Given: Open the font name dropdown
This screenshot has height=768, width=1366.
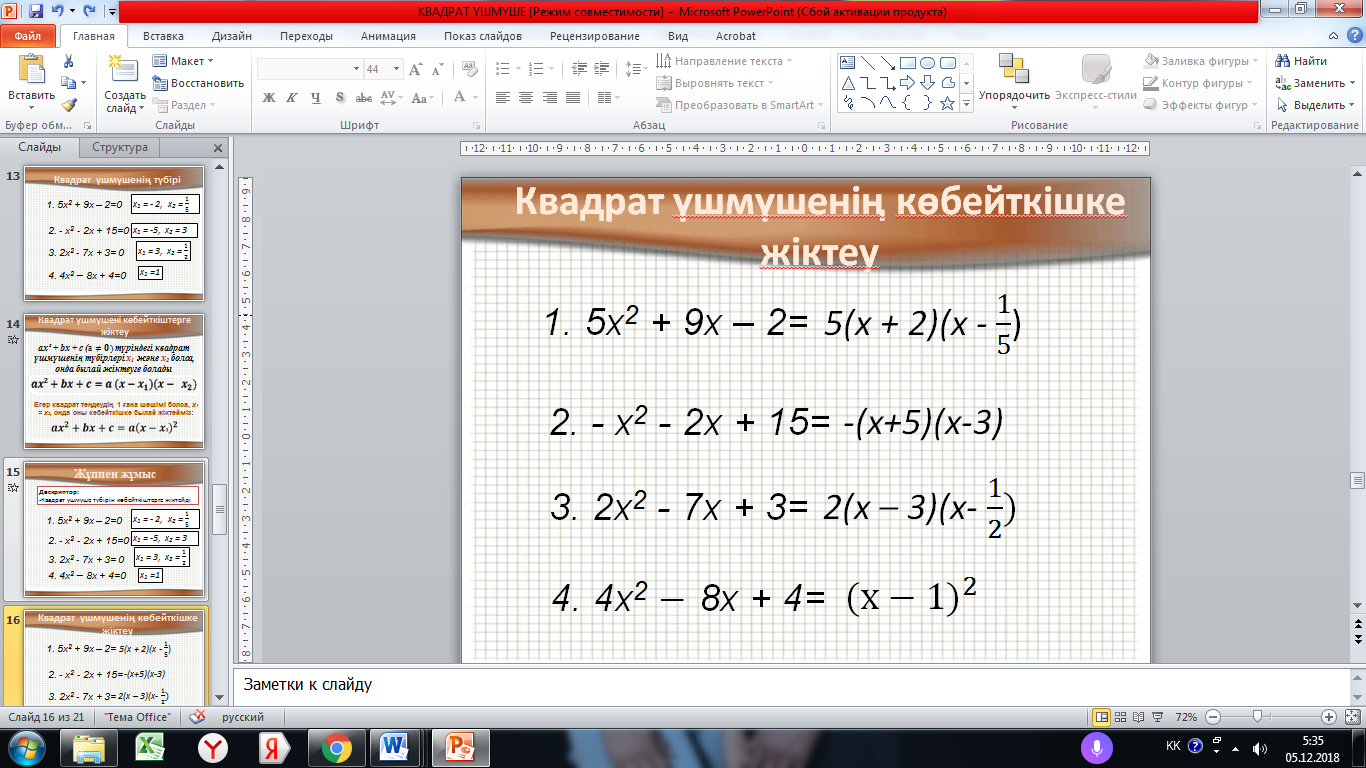Looking at the screenshot, I should [x=356, y=69].
